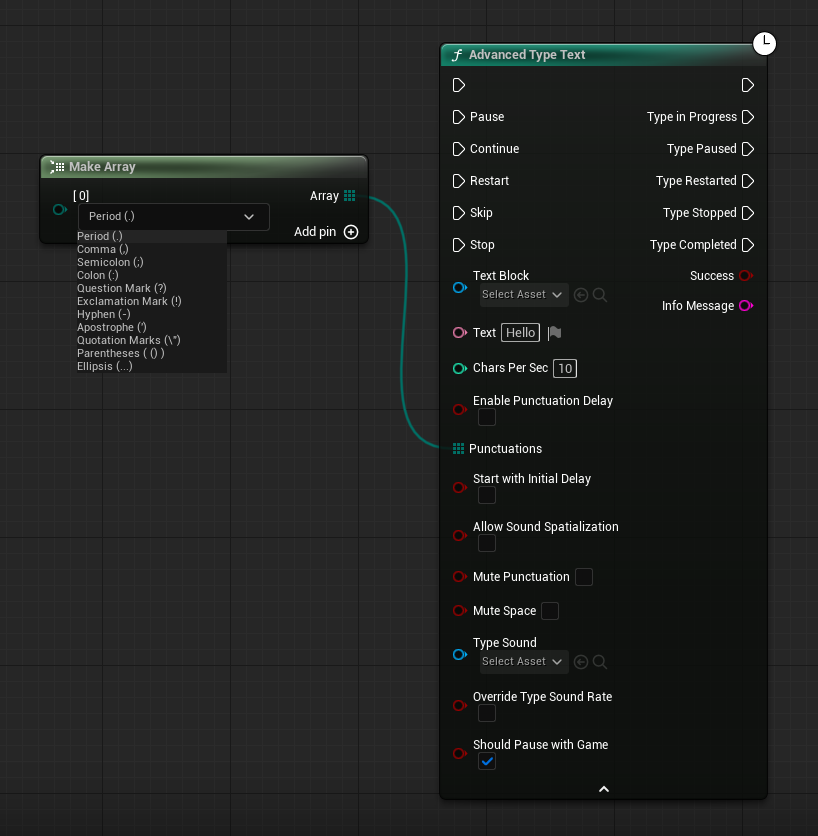
Task: Open Type Sound Select Asset dropdown
Action: pos(524,662)
